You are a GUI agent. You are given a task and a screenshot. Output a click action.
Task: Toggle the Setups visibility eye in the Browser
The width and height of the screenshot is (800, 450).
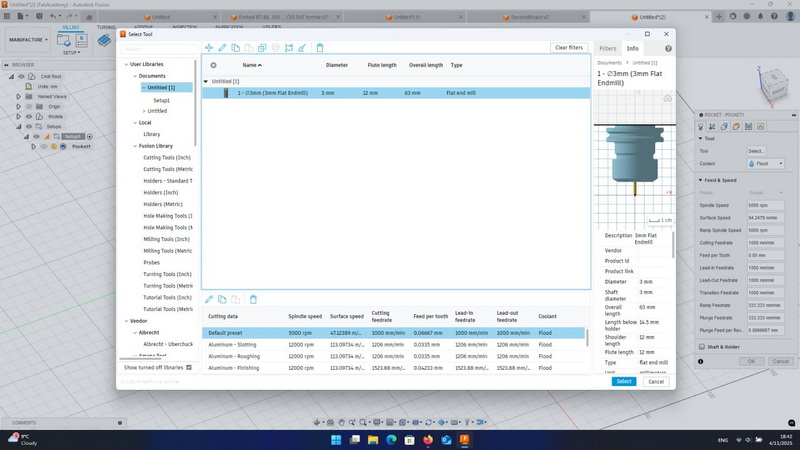click(x=29, y=127)
